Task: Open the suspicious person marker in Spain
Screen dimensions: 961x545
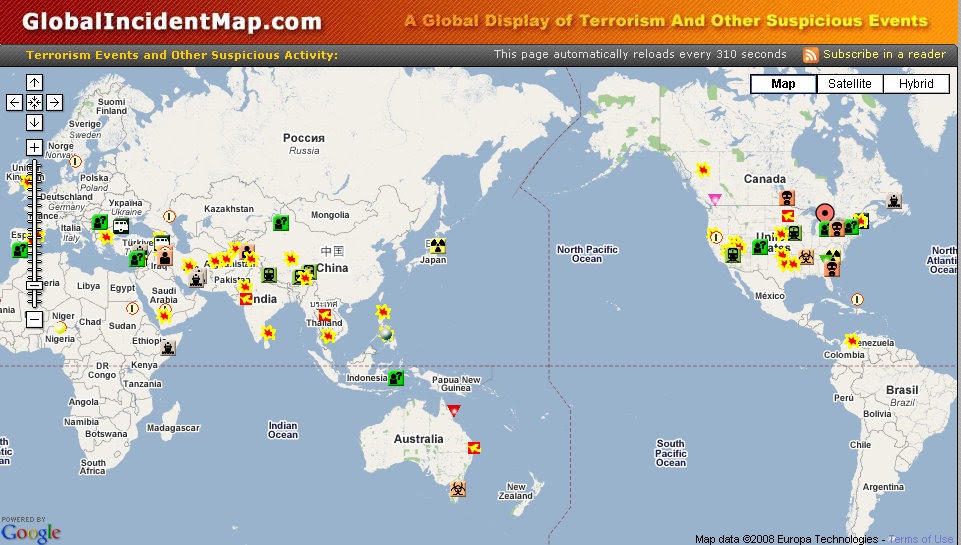Action: point(20,250)
